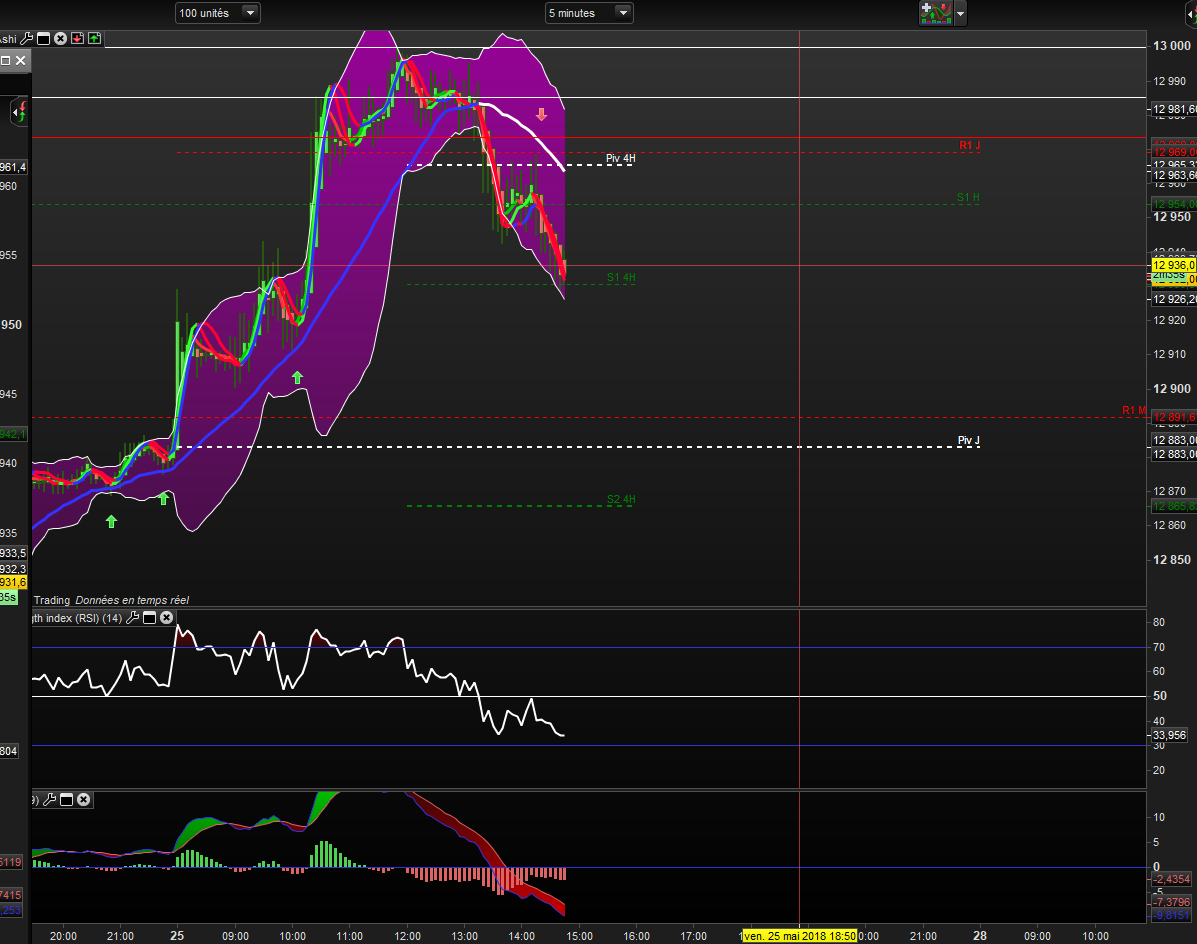Expand the 5 minutes timeframe dropdown

tap(622, 13)
